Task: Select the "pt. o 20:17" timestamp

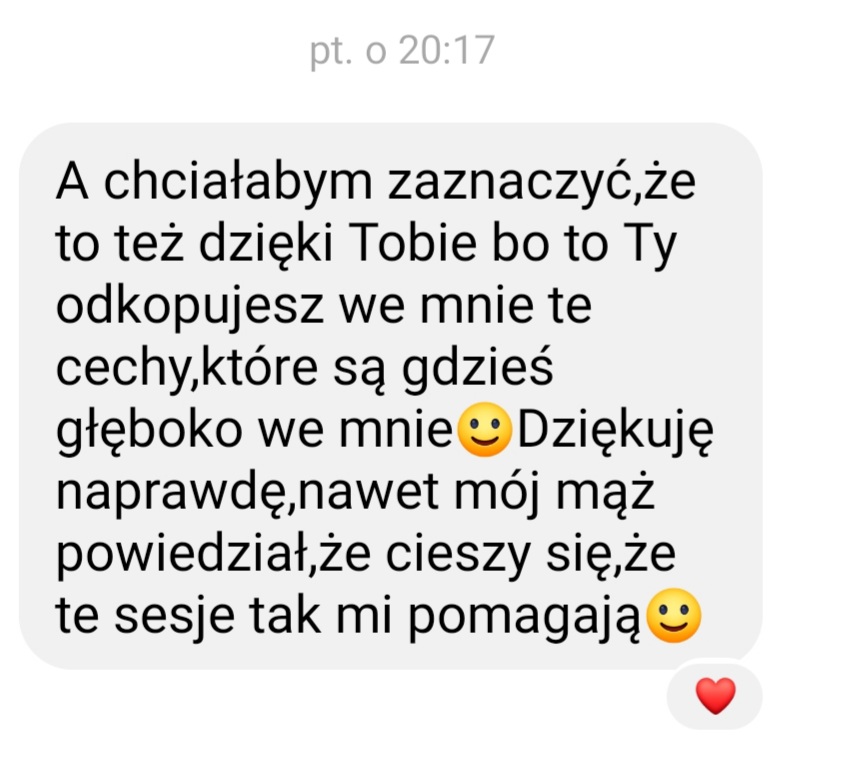Action: [402, 51]
